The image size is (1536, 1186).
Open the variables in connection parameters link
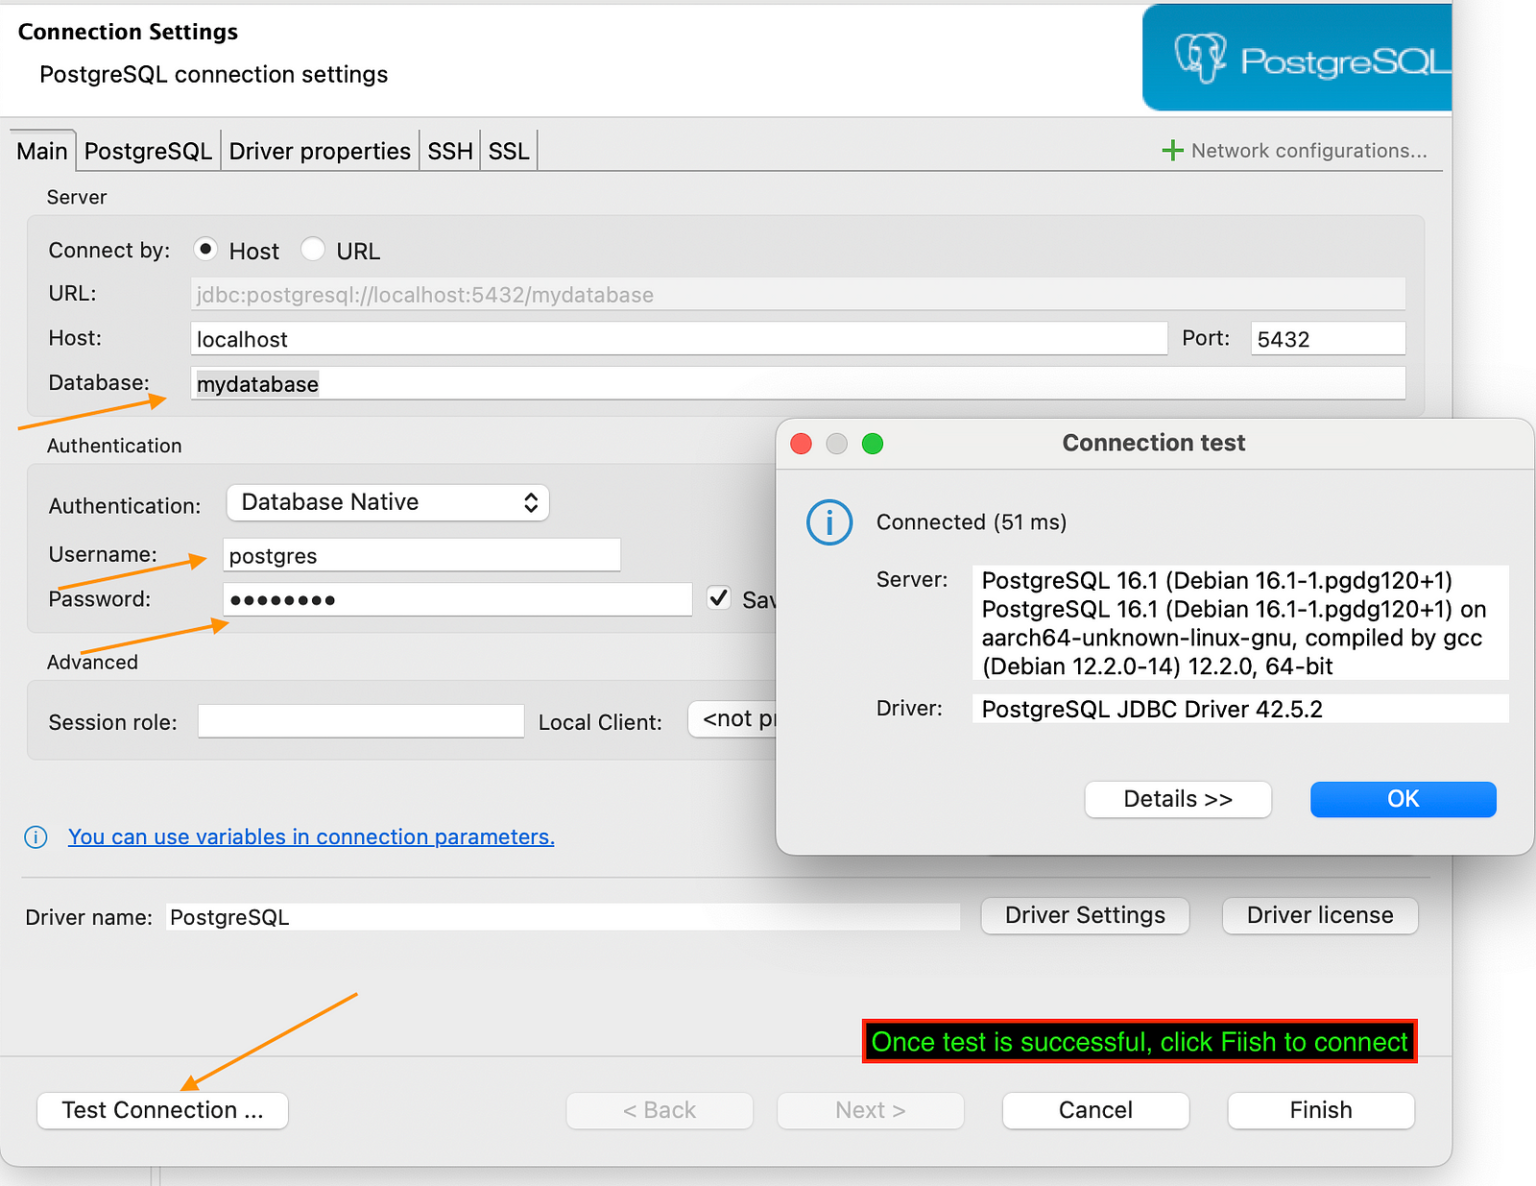[x=311, y=837]
